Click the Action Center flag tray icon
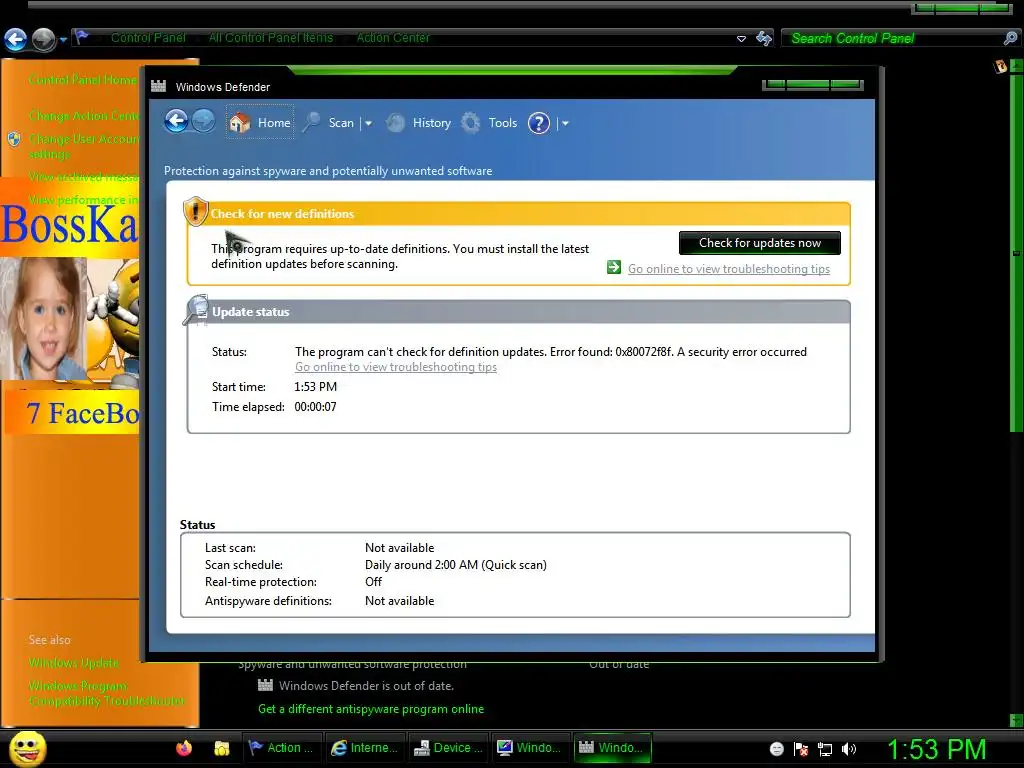Screen dimensions: 1024x768 [x=801, y=749]
